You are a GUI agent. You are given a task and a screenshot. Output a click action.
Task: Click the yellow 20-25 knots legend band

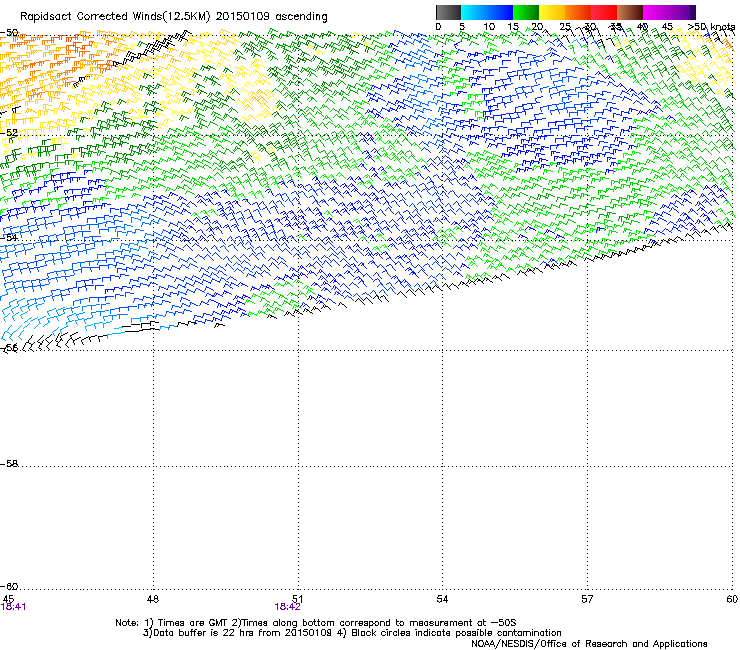point(552,12)
